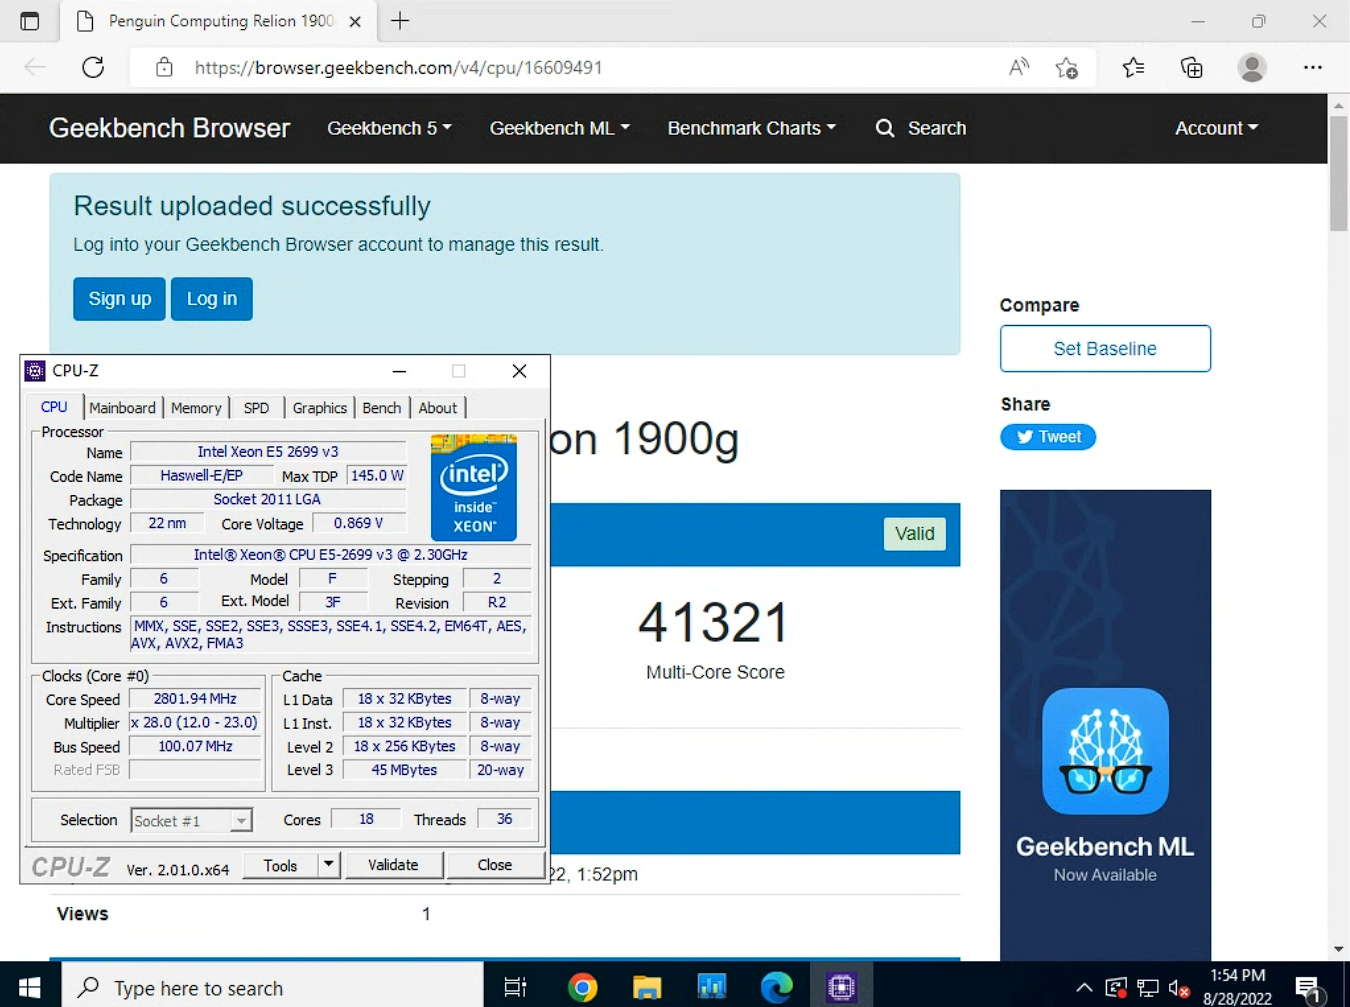Select the Bench tab in CPU-Z
Screen dimensions: 1350x1007
coord(382,408)
